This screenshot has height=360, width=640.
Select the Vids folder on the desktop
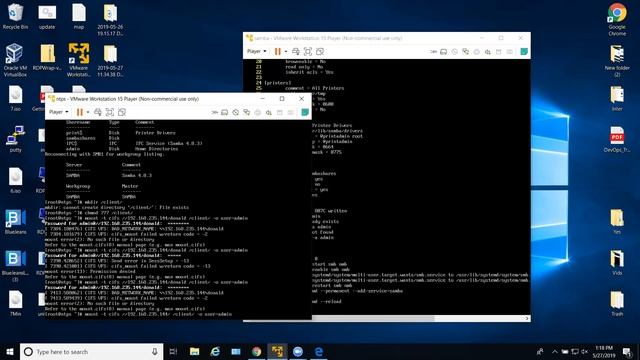617,262
